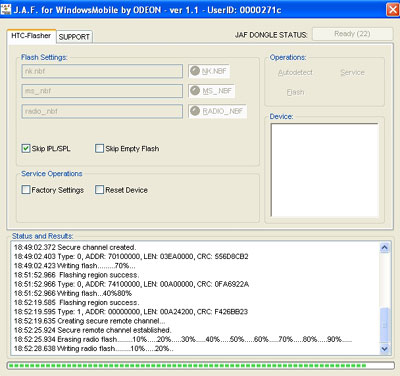Click the NK.NBF file browse icon
The image size is (400, 376).
pos(195,71)
